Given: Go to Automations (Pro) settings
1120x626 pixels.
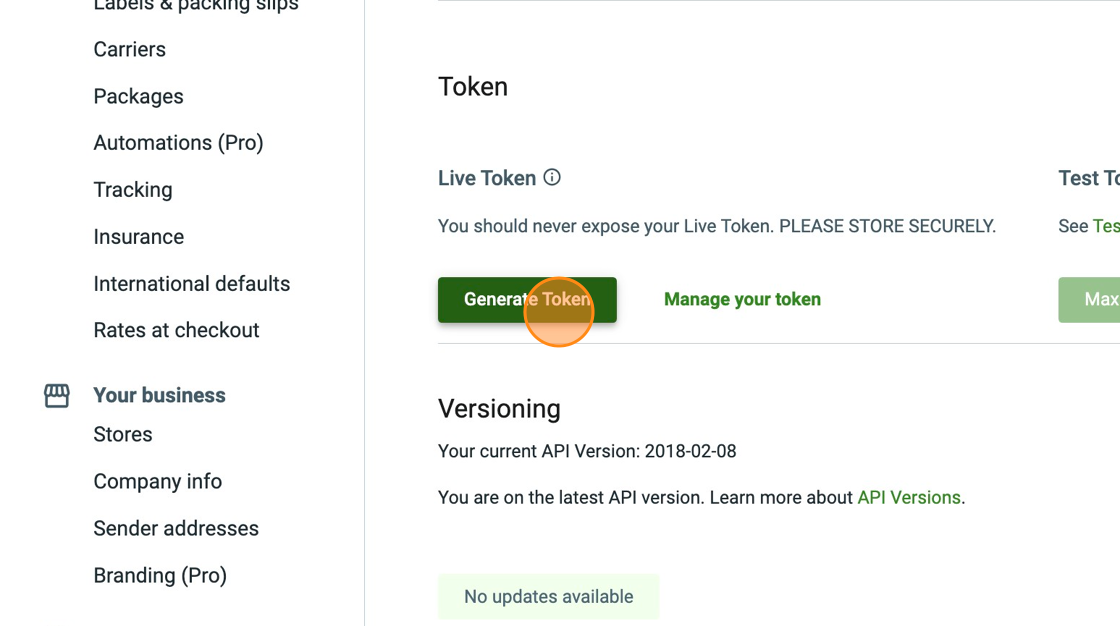Looking at the screenshot, I should coord(178,142).
